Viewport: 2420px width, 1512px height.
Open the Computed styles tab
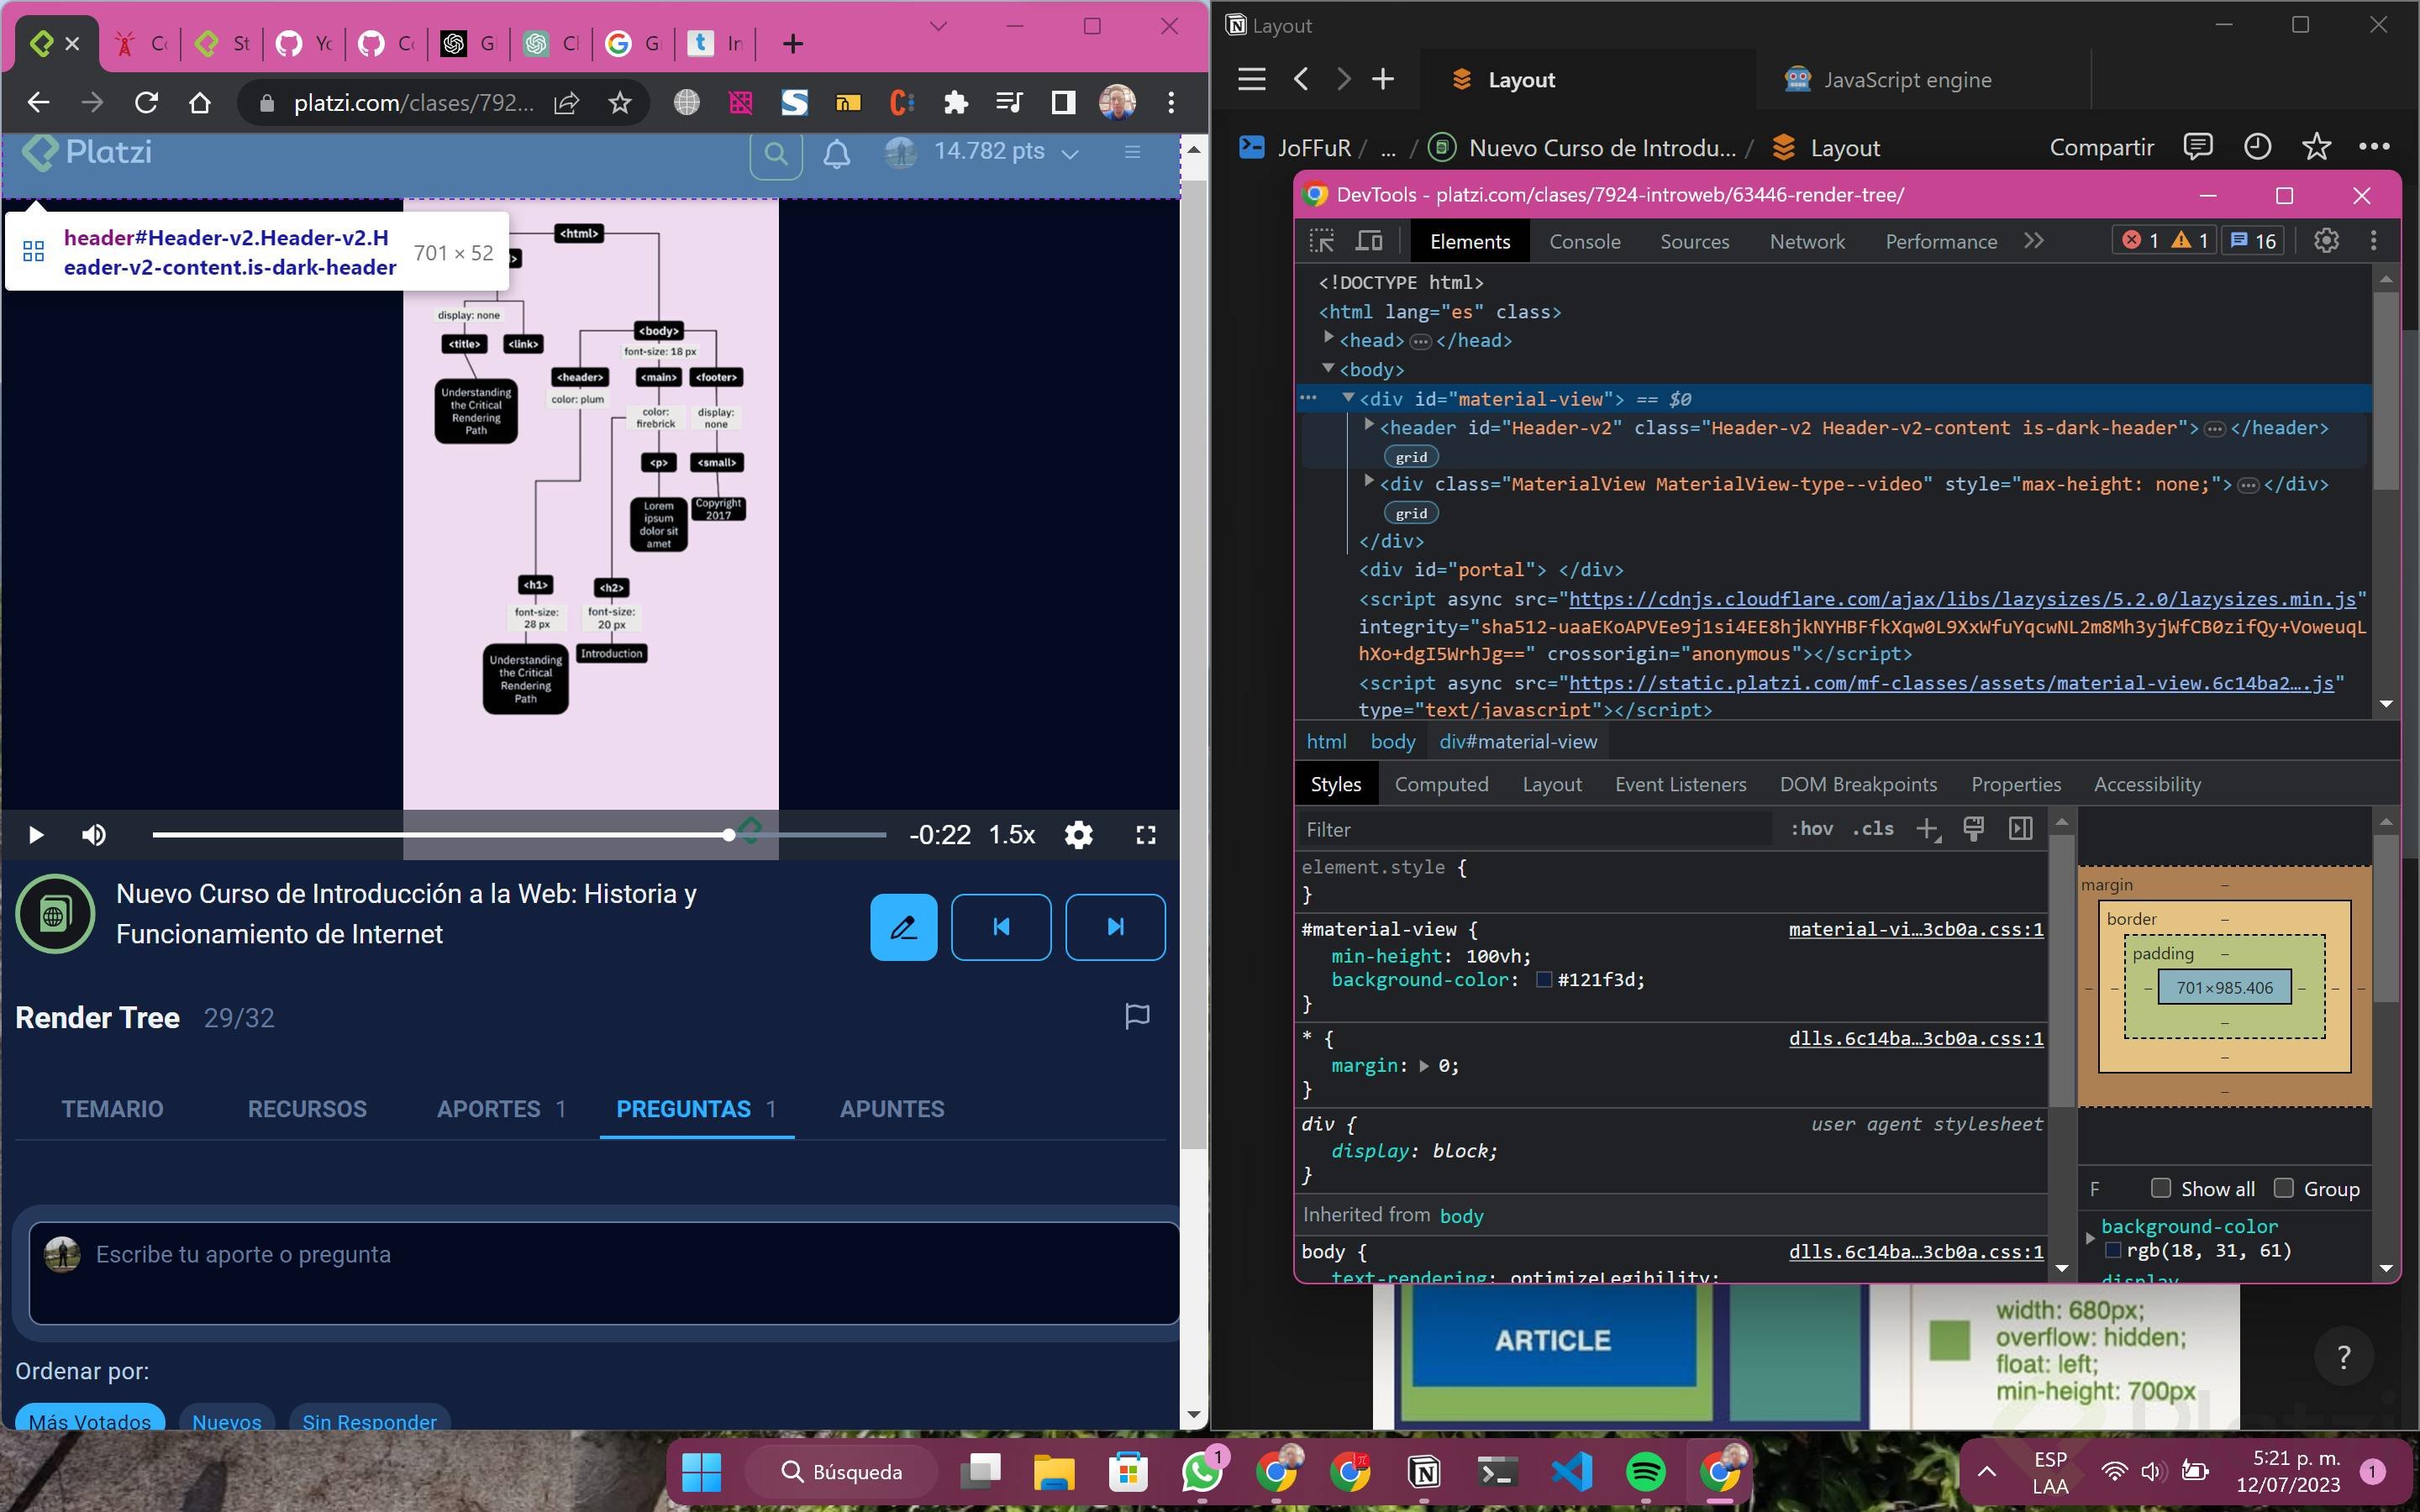(x=1441, y=784)
